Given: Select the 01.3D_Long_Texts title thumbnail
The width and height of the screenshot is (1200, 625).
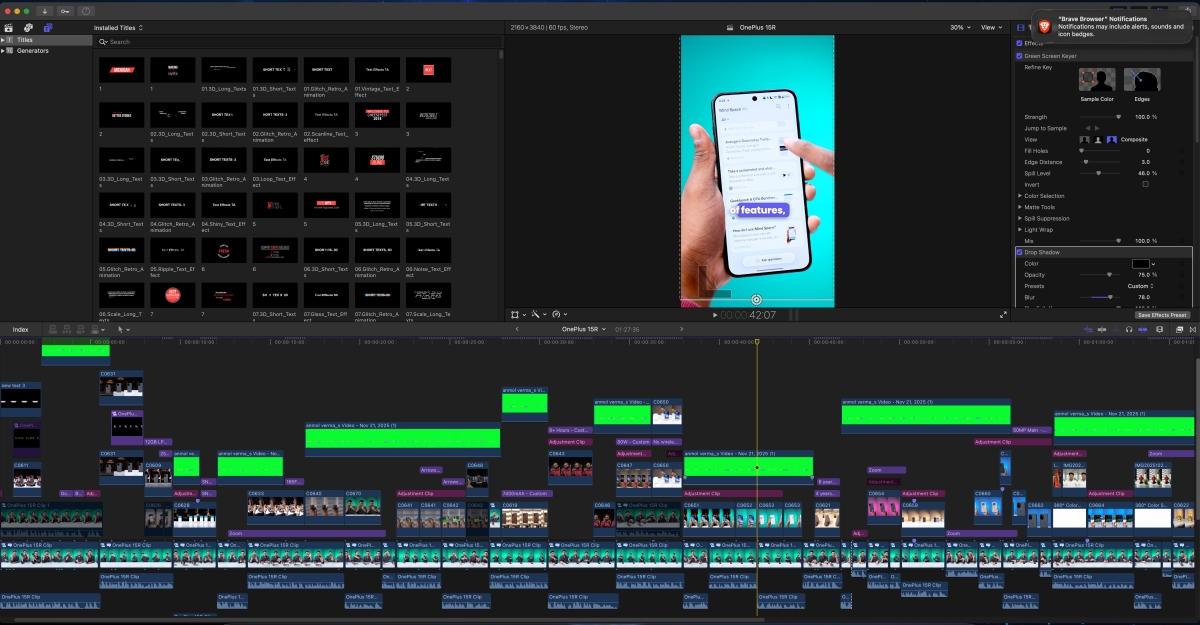Looking at the screenshot, I should 222,70.
